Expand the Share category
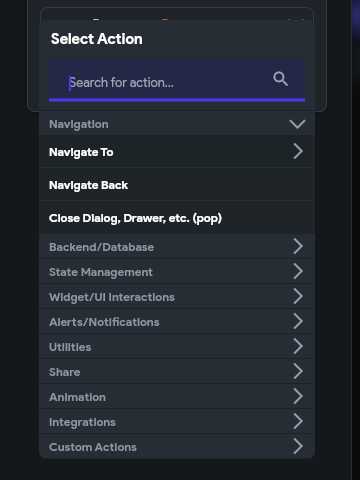Viewport: 360px width, 480px height. tap(177, 372)
